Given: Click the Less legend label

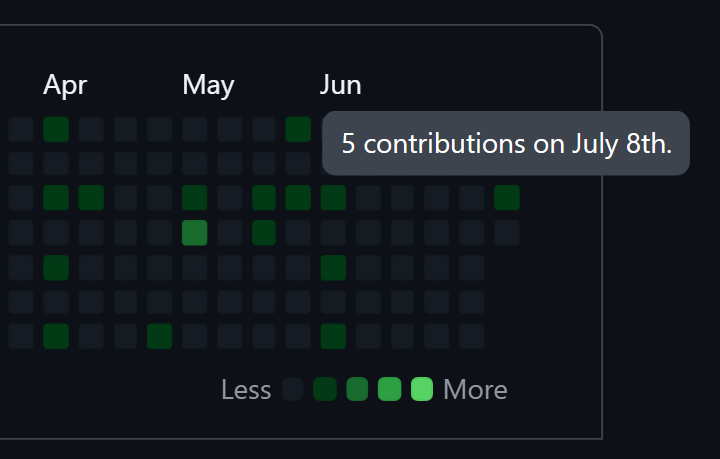Looking at the screenshot, I should point(246,390).
